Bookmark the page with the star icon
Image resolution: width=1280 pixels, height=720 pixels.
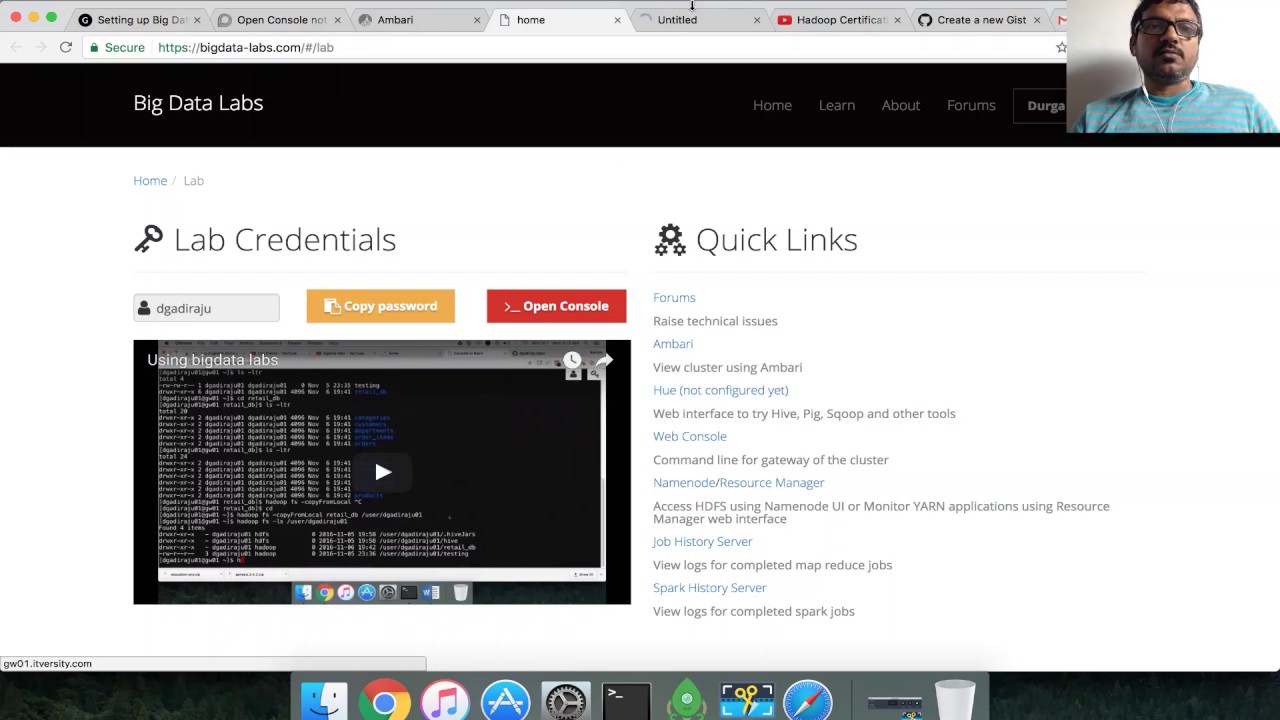coord(1061,47)
